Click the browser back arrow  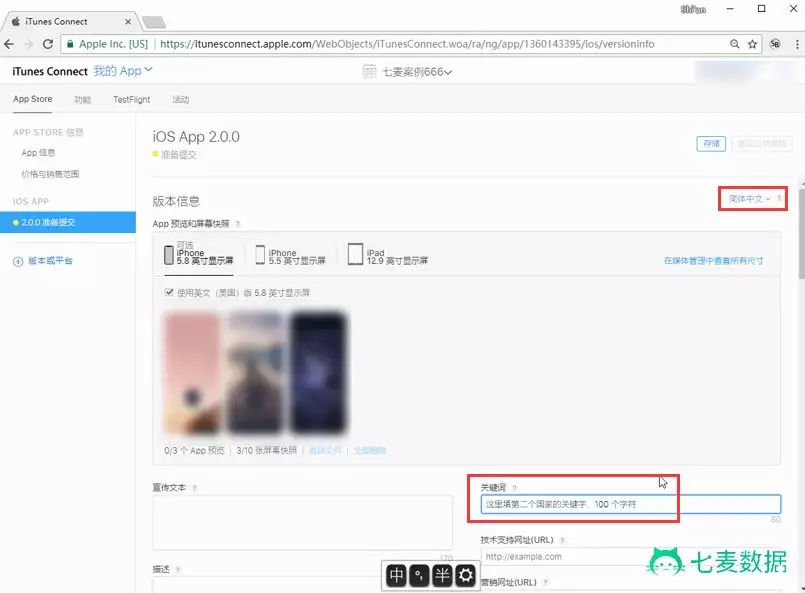(10, 44)
